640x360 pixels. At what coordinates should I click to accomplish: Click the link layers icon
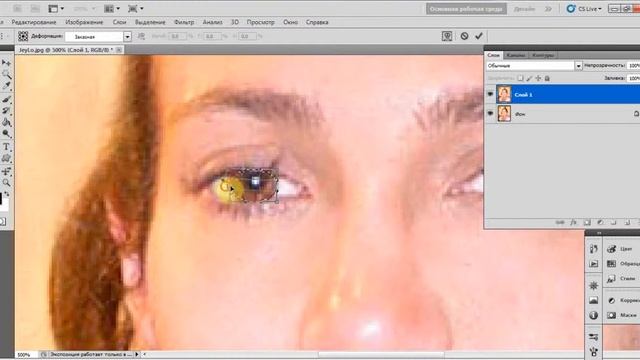click(560, 222)
